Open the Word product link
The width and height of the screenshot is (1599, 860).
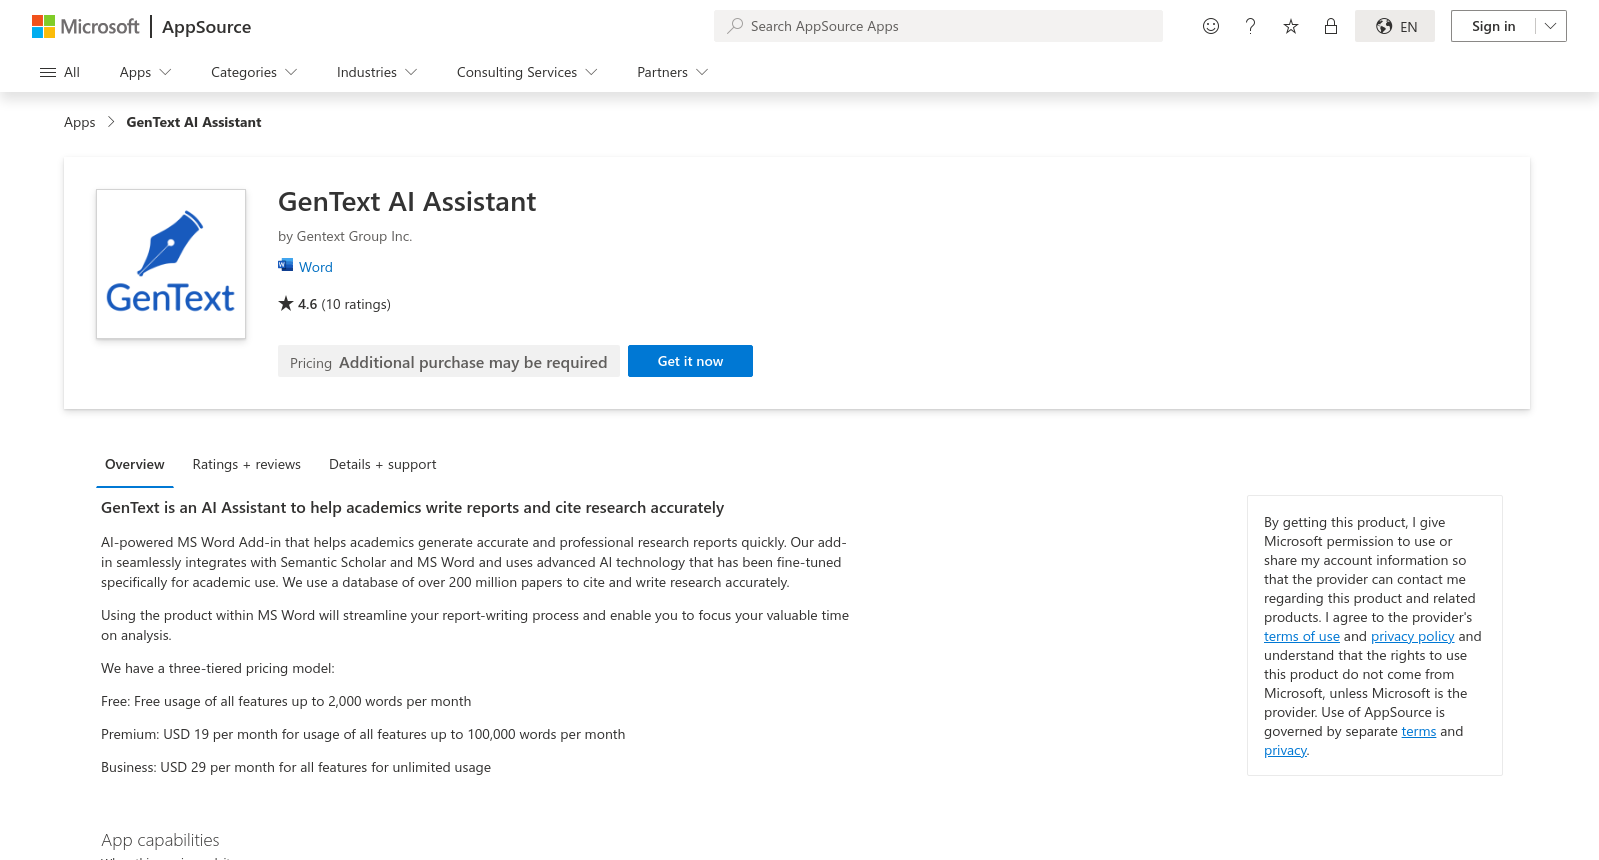(316, 267)
